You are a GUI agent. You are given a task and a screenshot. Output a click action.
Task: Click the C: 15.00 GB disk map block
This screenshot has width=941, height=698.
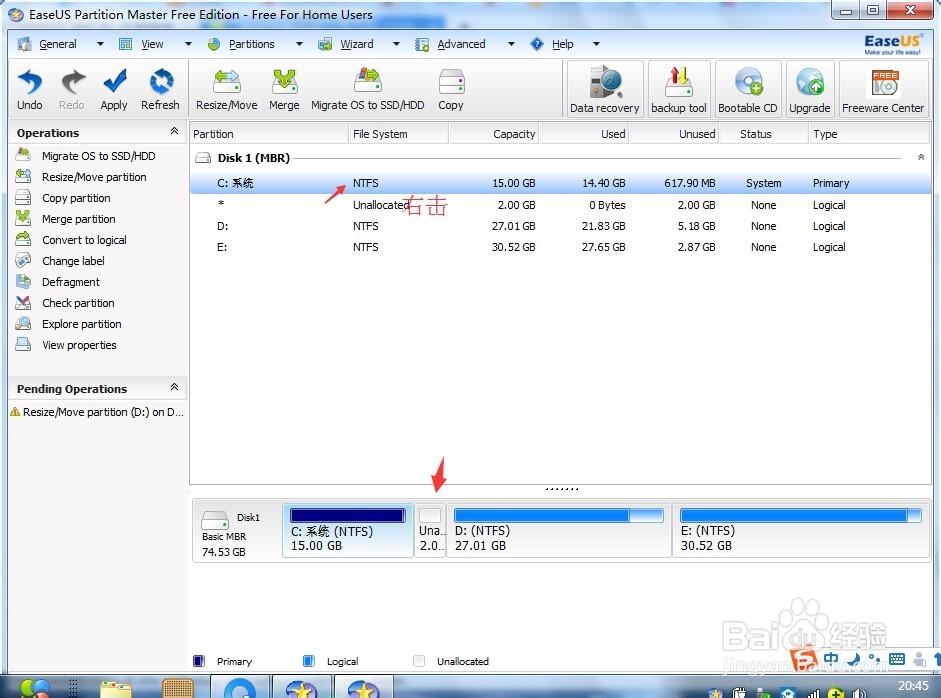(348, 531)
